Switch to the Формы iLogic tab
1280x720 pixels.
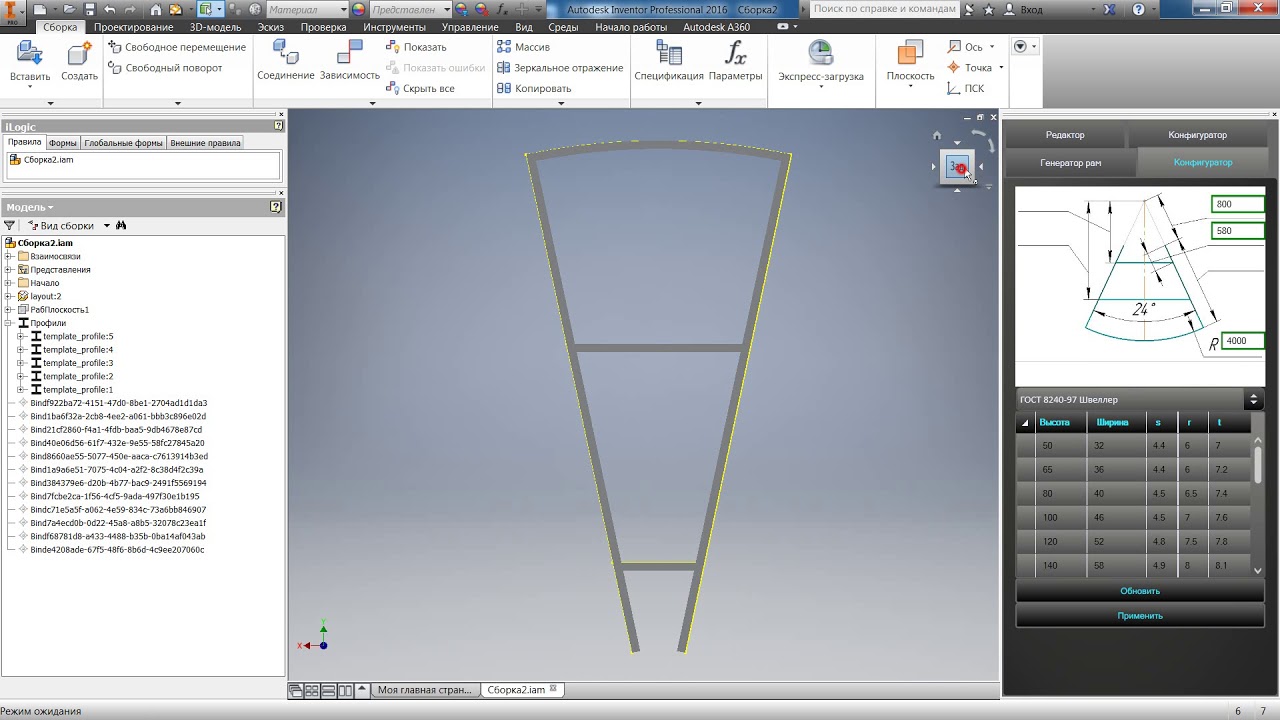click(x=62, y=143)
